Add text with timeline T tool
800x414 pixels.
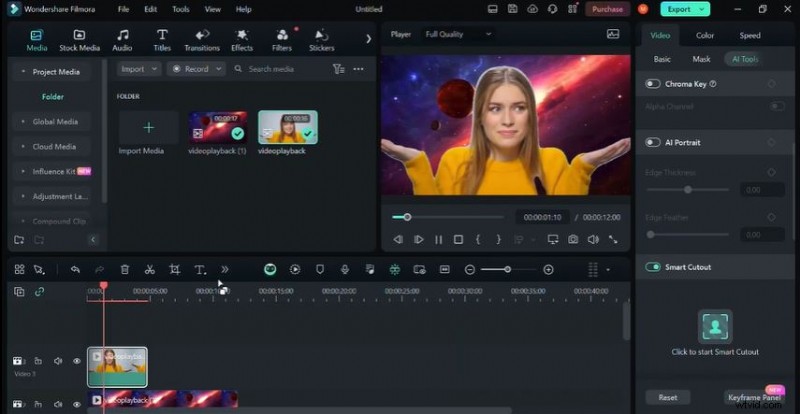click(200, 270)
